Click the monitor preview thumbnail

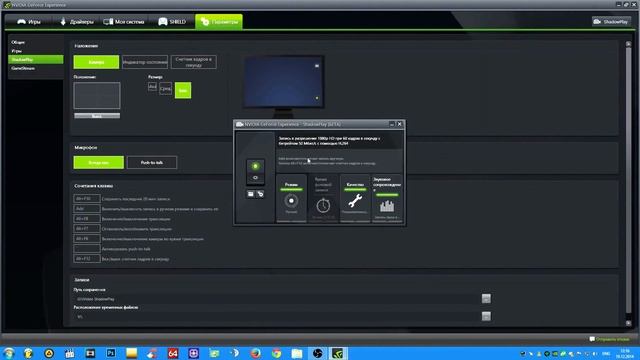click(284, 82)
